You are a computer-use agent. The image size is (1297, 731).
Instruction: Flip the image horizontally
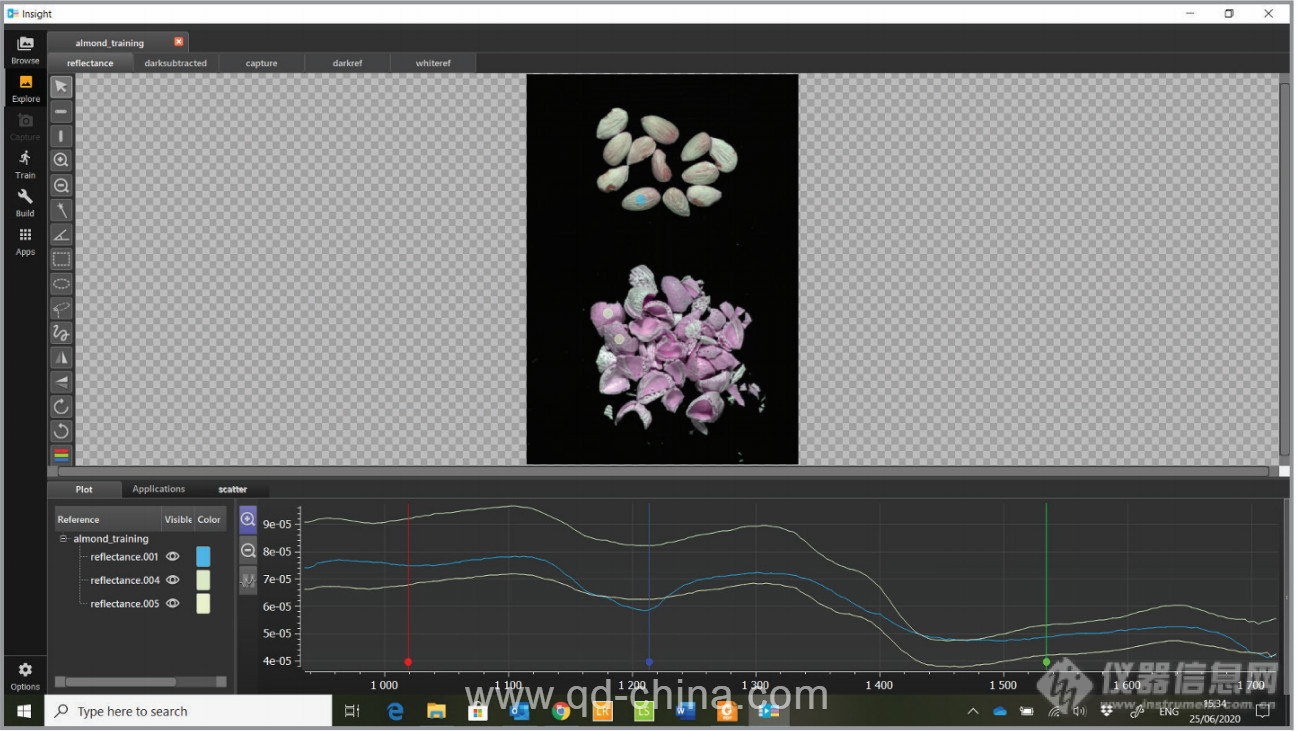61,357
